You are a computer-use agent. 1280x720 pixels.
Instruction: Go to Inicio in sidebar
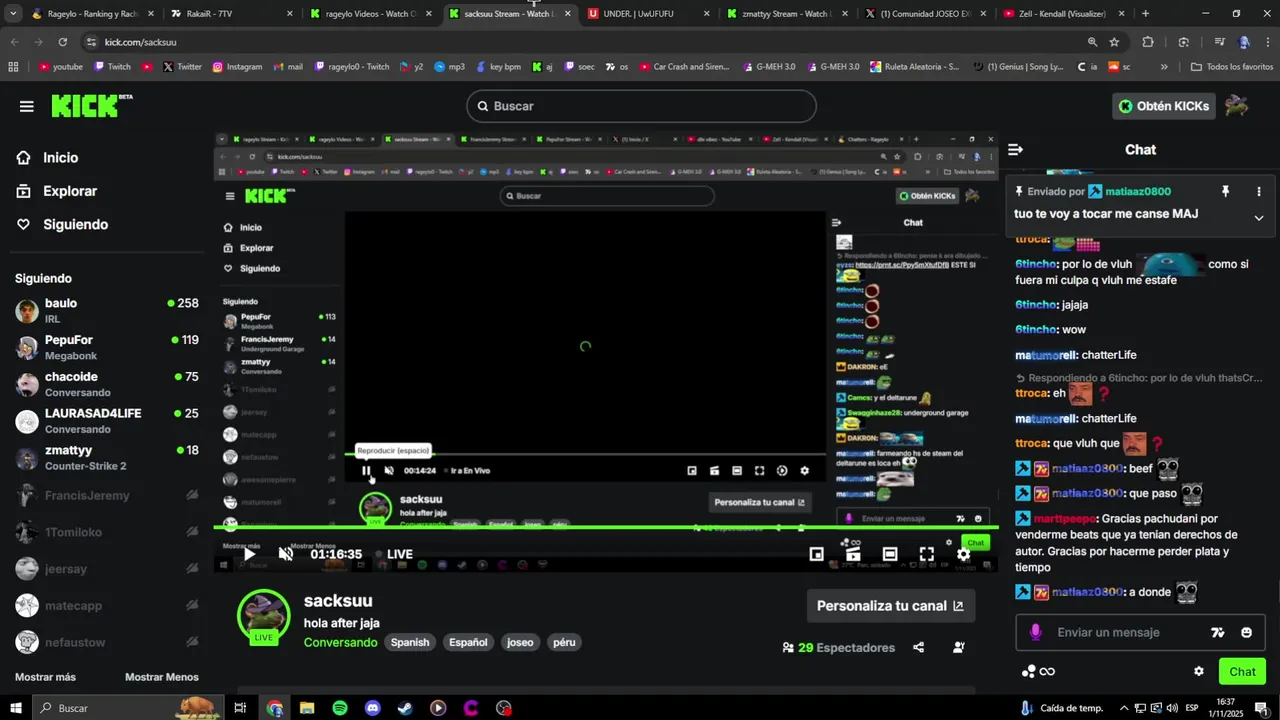(60, 158)
